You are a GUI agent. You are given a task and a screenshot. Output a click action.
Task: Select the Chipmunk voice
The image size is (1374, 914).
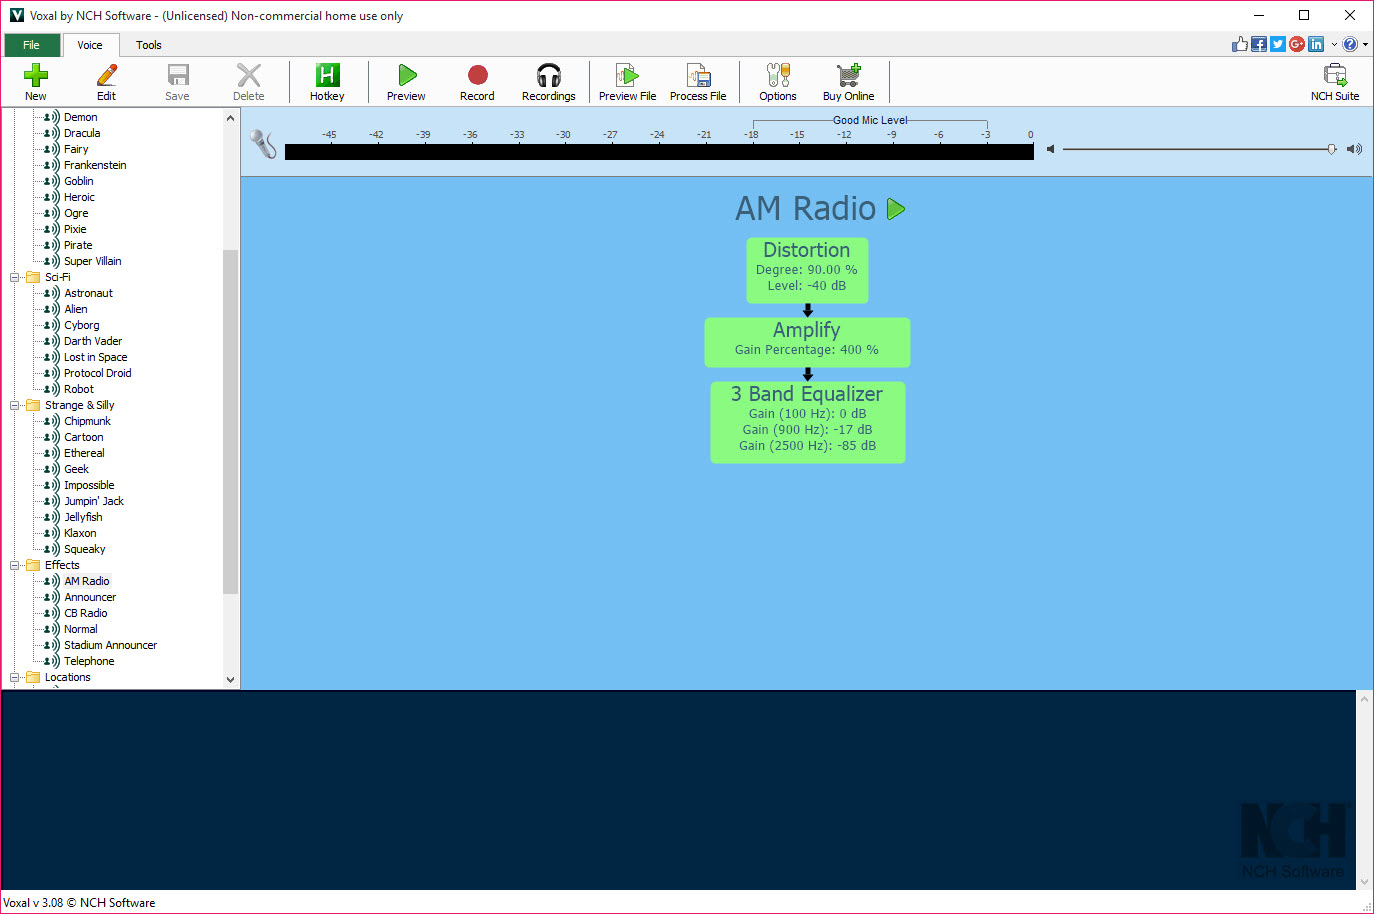[87, 421]
